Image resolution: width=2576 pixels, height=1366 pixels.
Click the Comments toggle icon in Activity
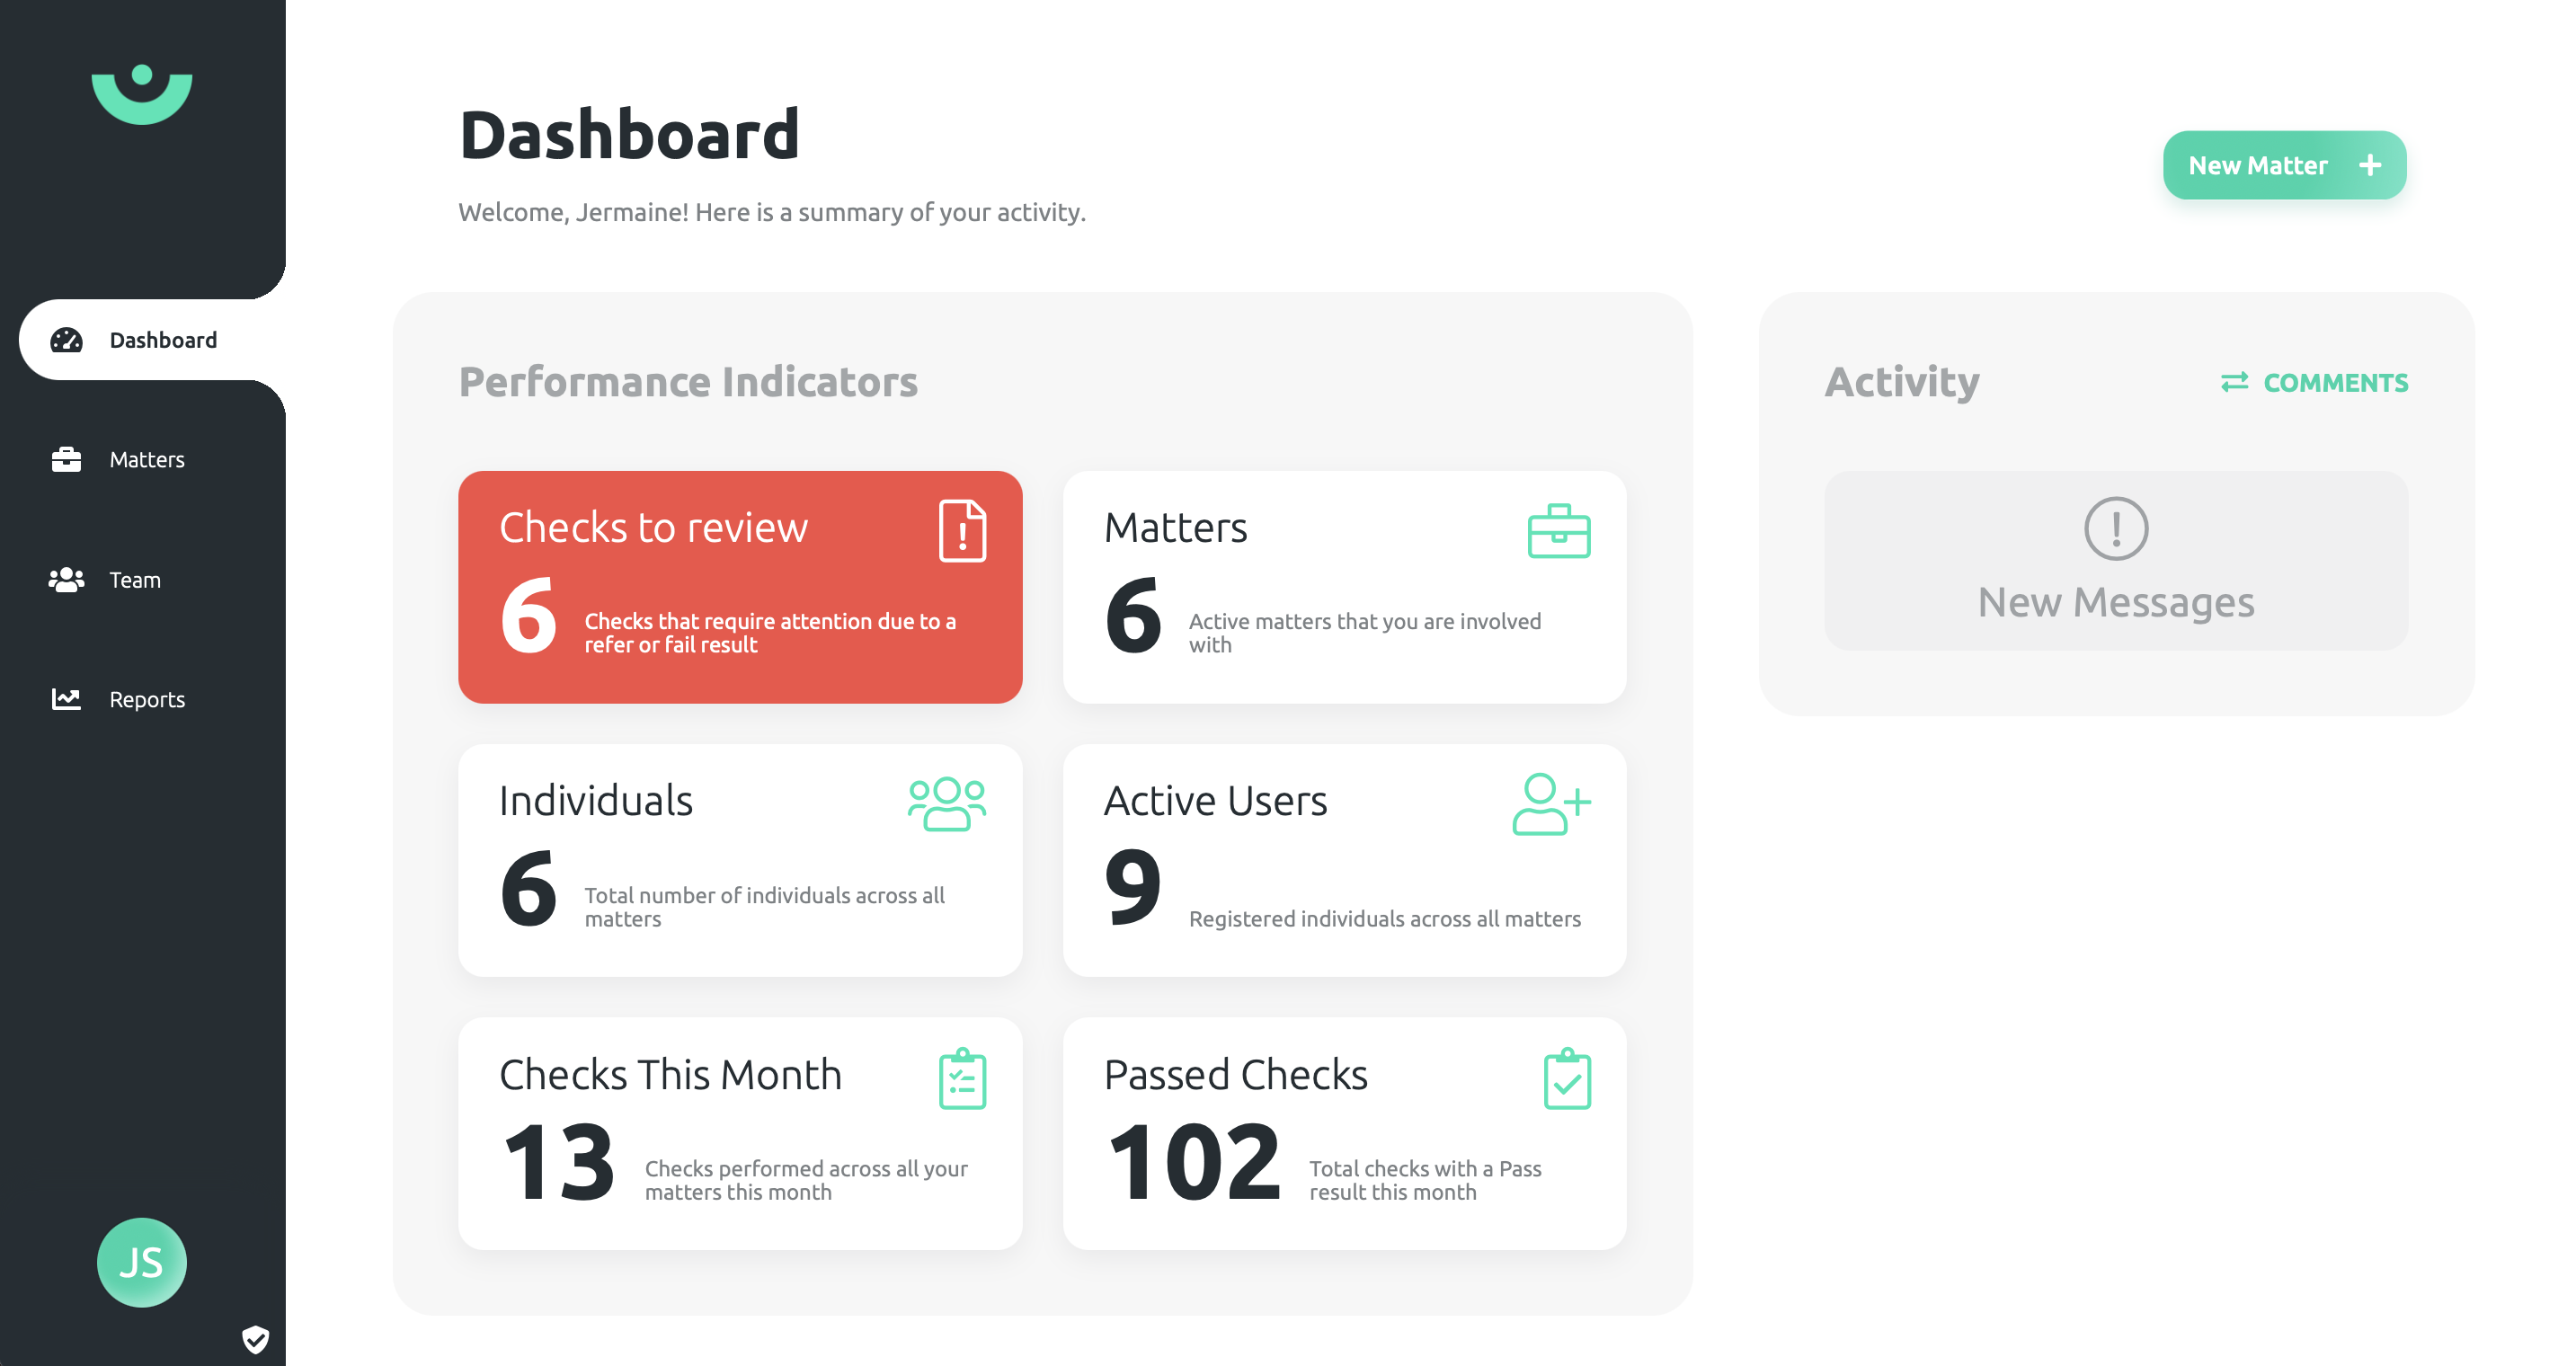2234,383
